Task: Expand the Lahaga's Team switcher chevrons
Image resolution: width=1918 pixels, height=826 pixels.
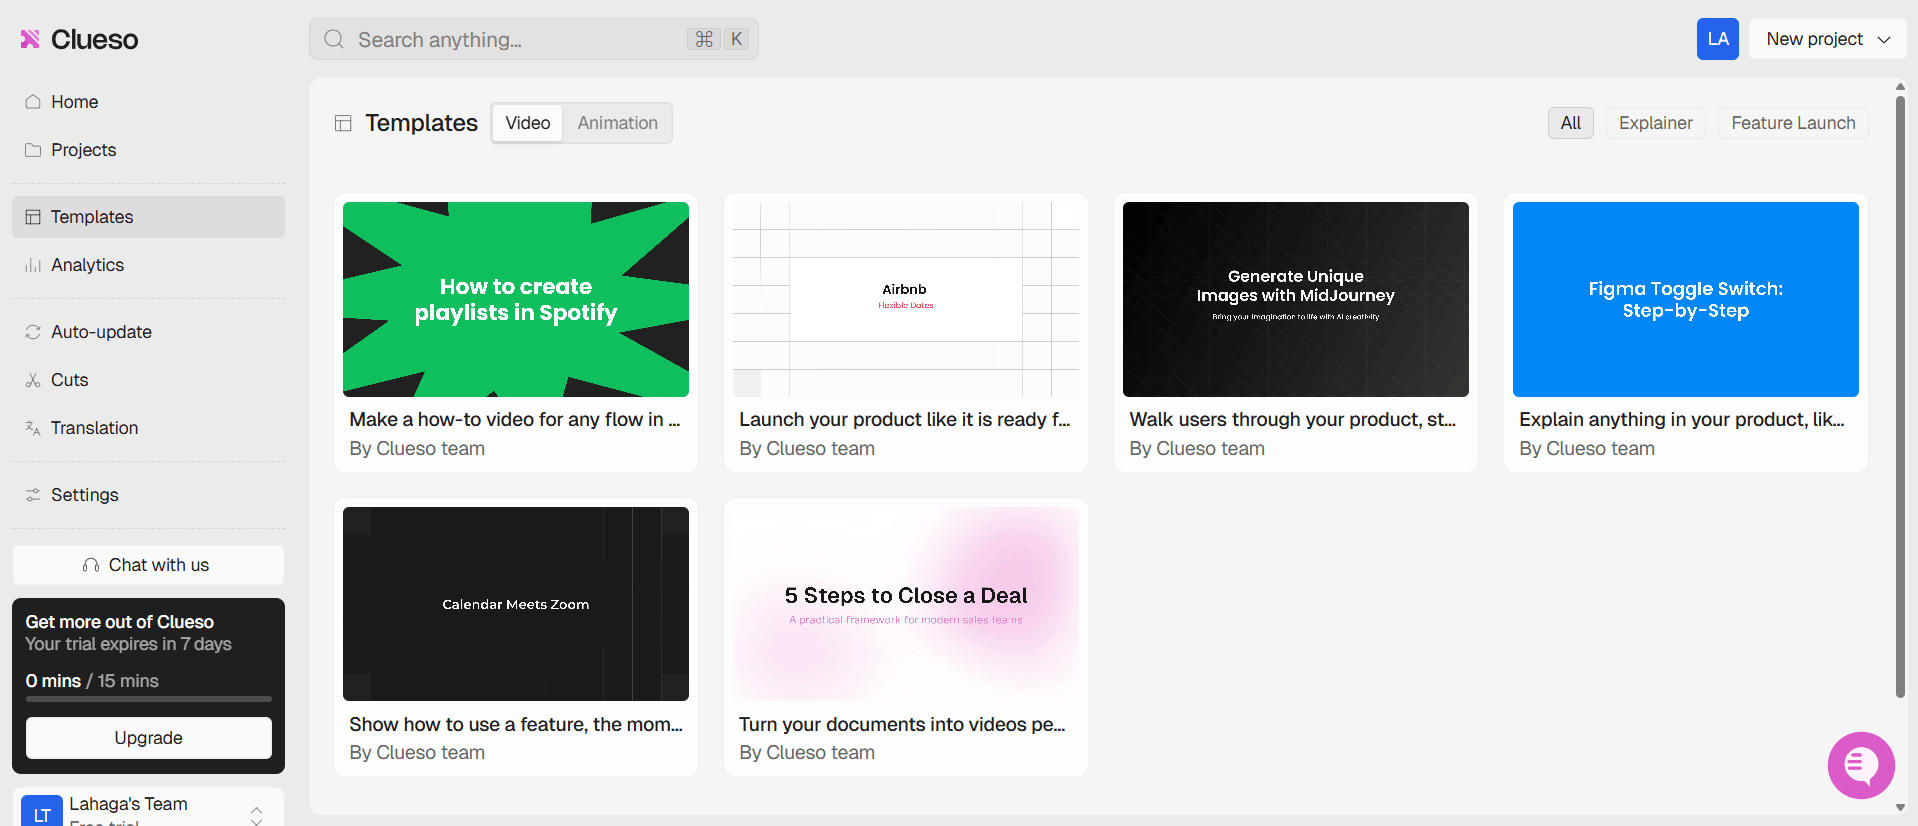Action: coord(257,814)
